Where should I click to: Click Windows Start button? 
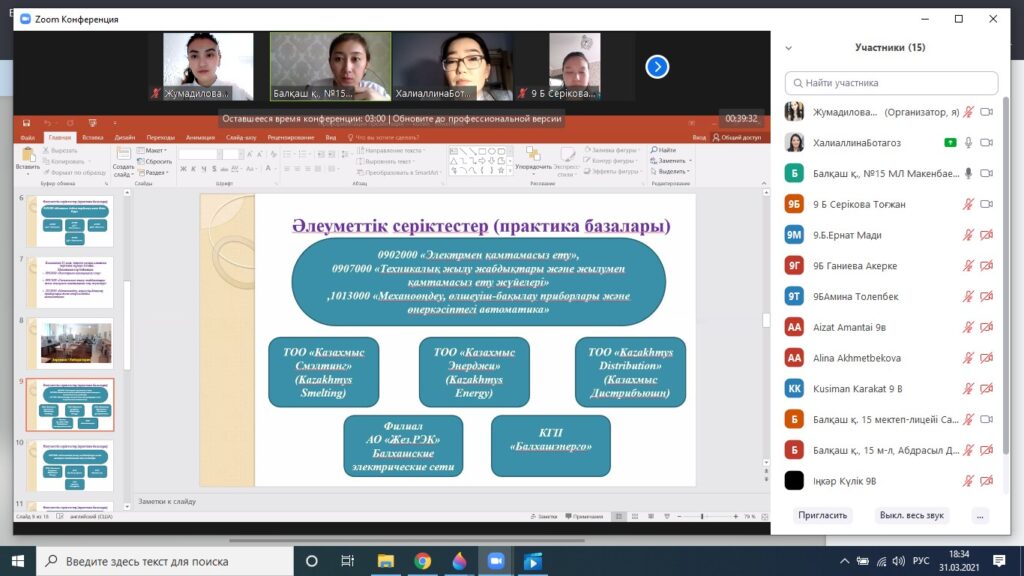(18, 561)
